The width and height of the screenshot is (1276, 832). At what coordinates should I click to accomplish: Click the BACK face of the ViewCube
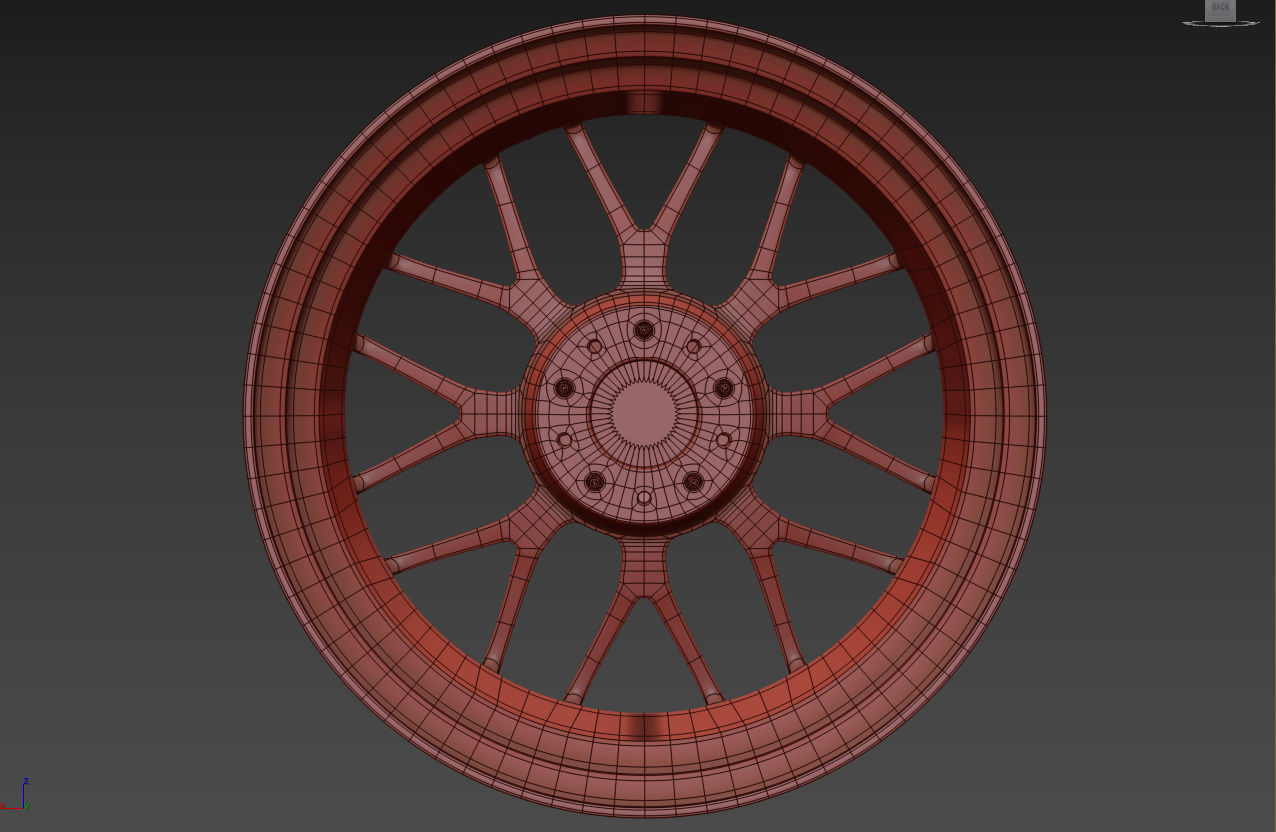click(1220, 8)
